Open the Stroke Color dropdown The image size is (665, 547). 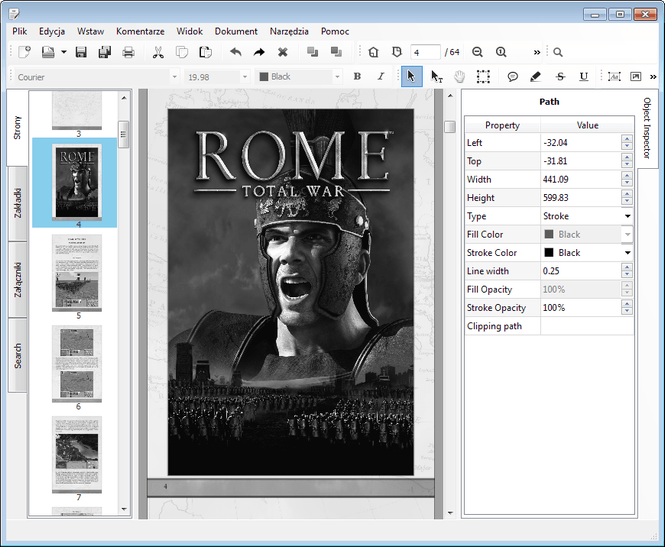click(627, 253)
